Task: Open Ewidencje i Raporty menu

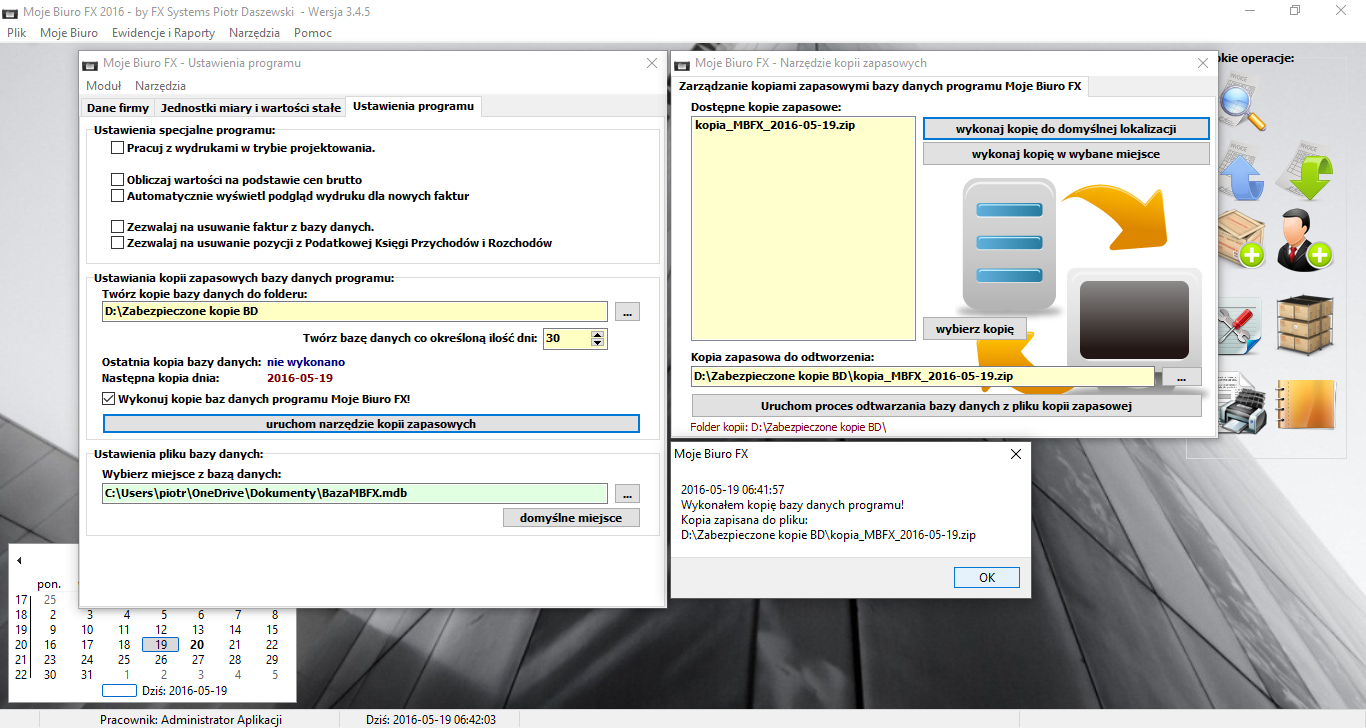Action: point(163,33)
